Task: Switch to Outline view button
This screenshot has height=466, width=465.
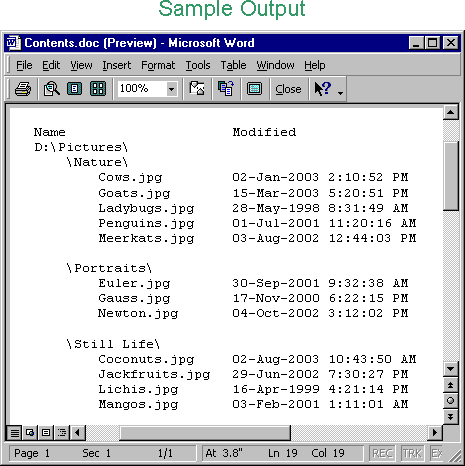Action: click(x=62, y=433)
